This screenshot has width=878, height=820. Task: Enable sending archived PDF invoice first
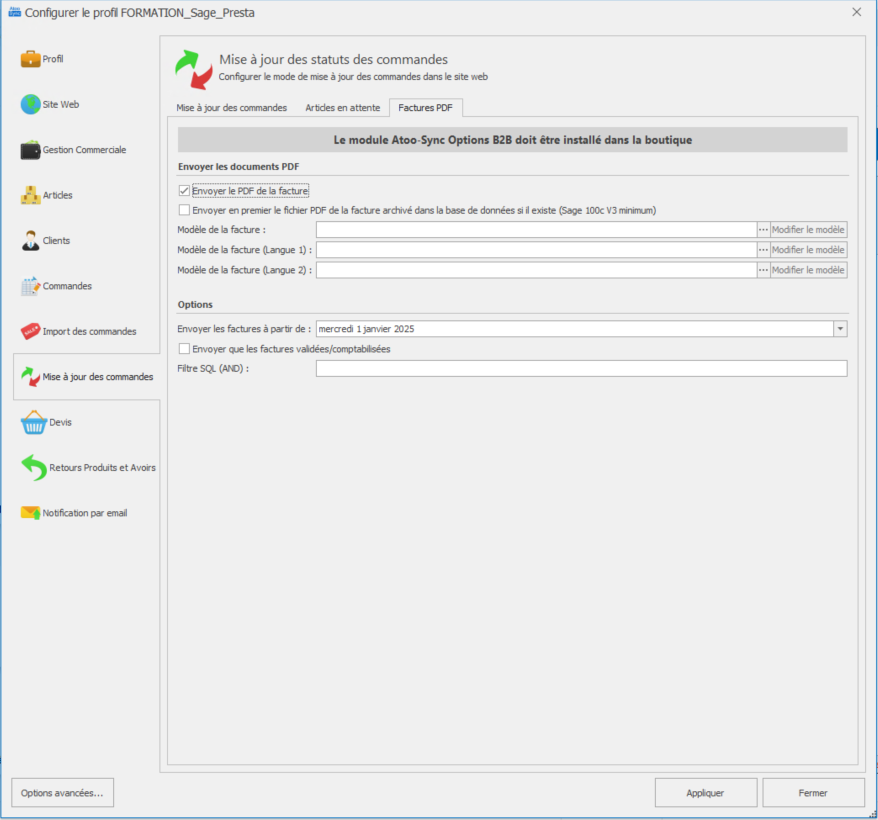(184, 210)
